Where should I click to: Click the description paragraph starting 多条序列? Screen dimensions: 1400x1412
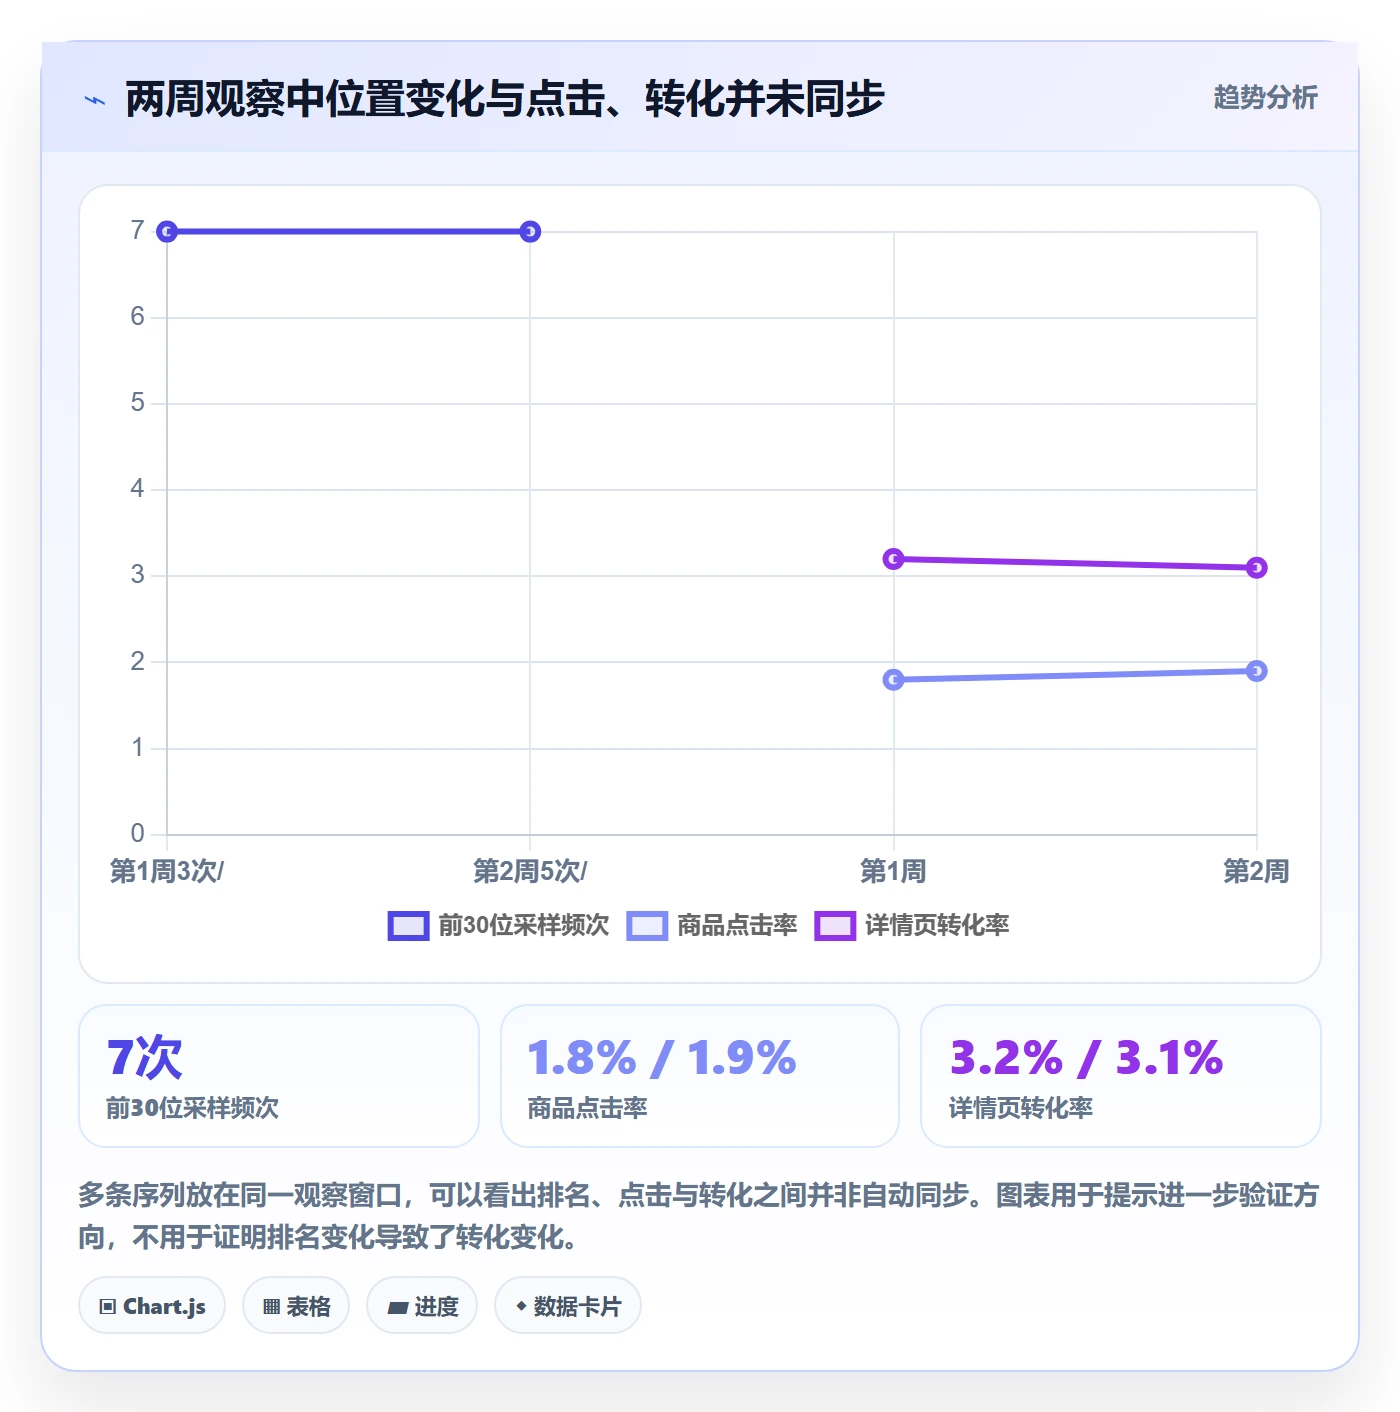pyautogui.click(x=700, y=1216)
